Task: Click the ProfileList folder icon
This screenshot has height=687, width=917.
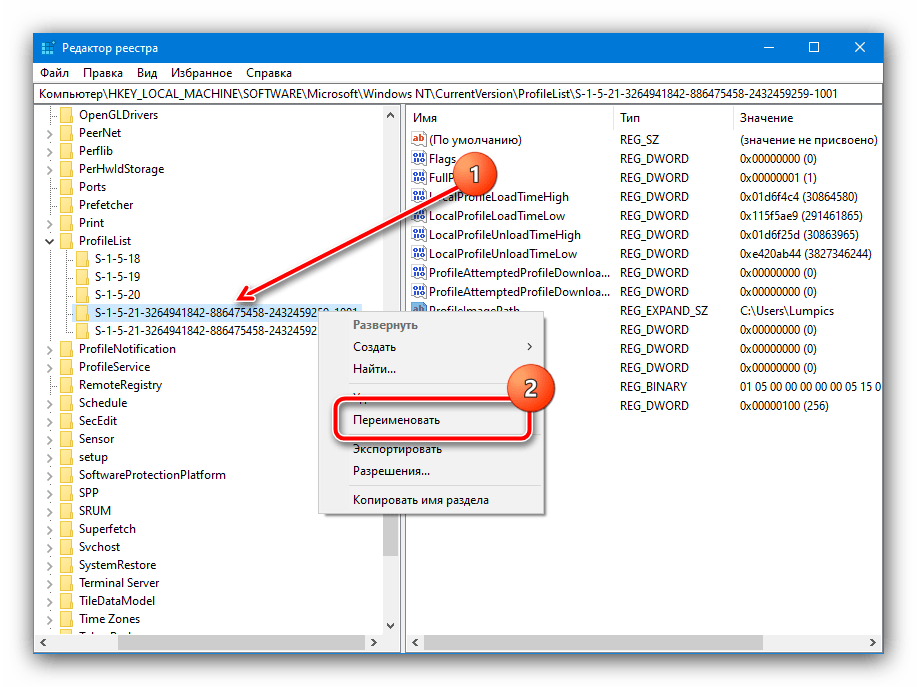Action: click(x=67, y=241)
